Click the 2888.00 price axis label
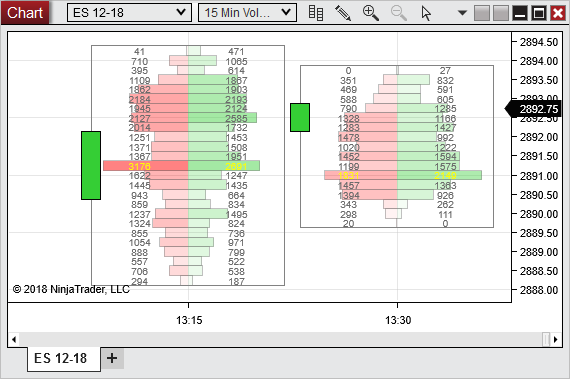The image size is (570, 379). click(x=539, y=290)
